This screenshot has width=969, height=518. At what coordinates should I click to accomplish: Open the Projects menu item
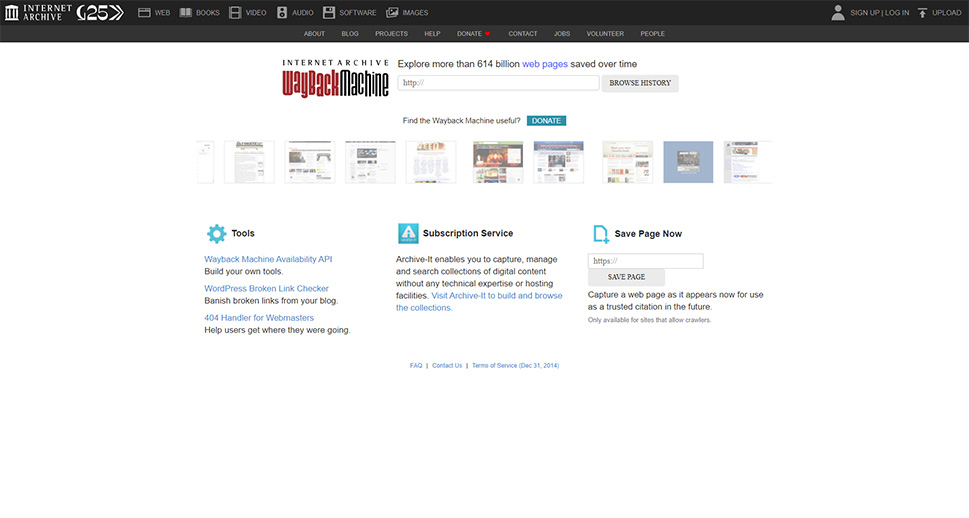tap(391, 33)
